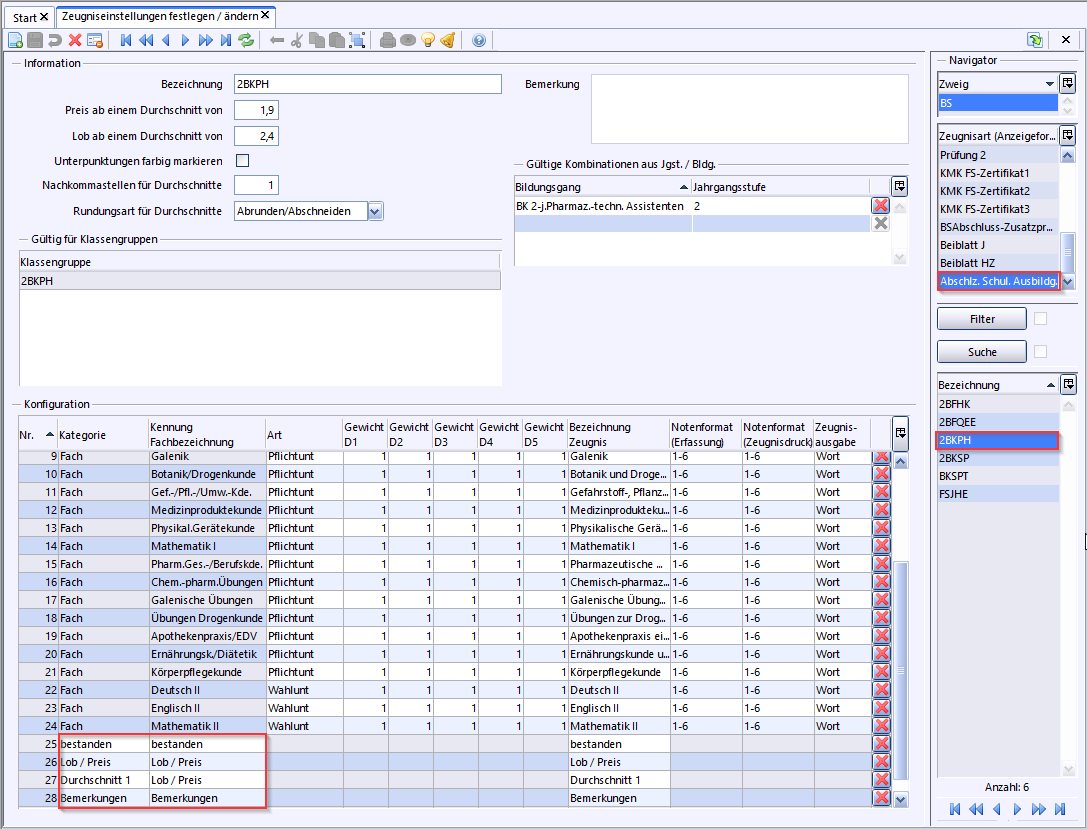The image size is (1087, 829).
Task: Click the Suche button
Action: (x=982, y=352)
